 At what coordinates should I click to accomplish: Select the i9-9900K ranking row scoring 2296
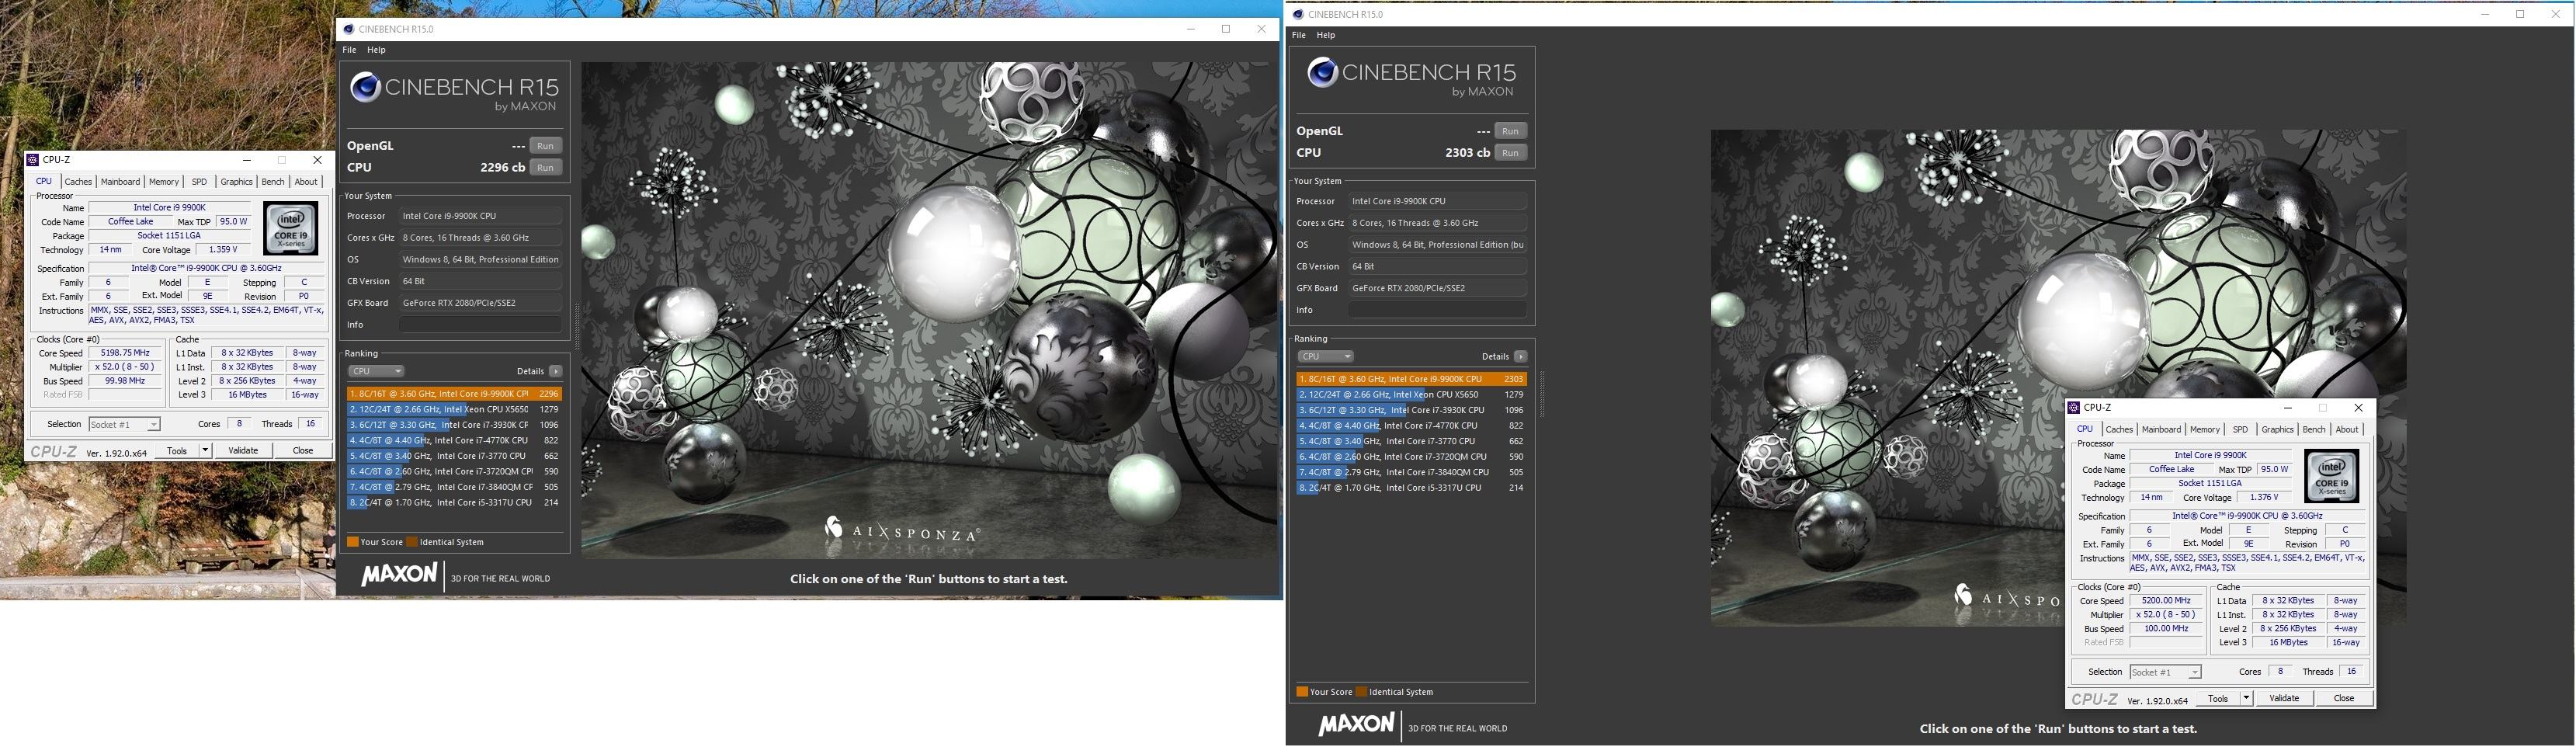point(454,394)
